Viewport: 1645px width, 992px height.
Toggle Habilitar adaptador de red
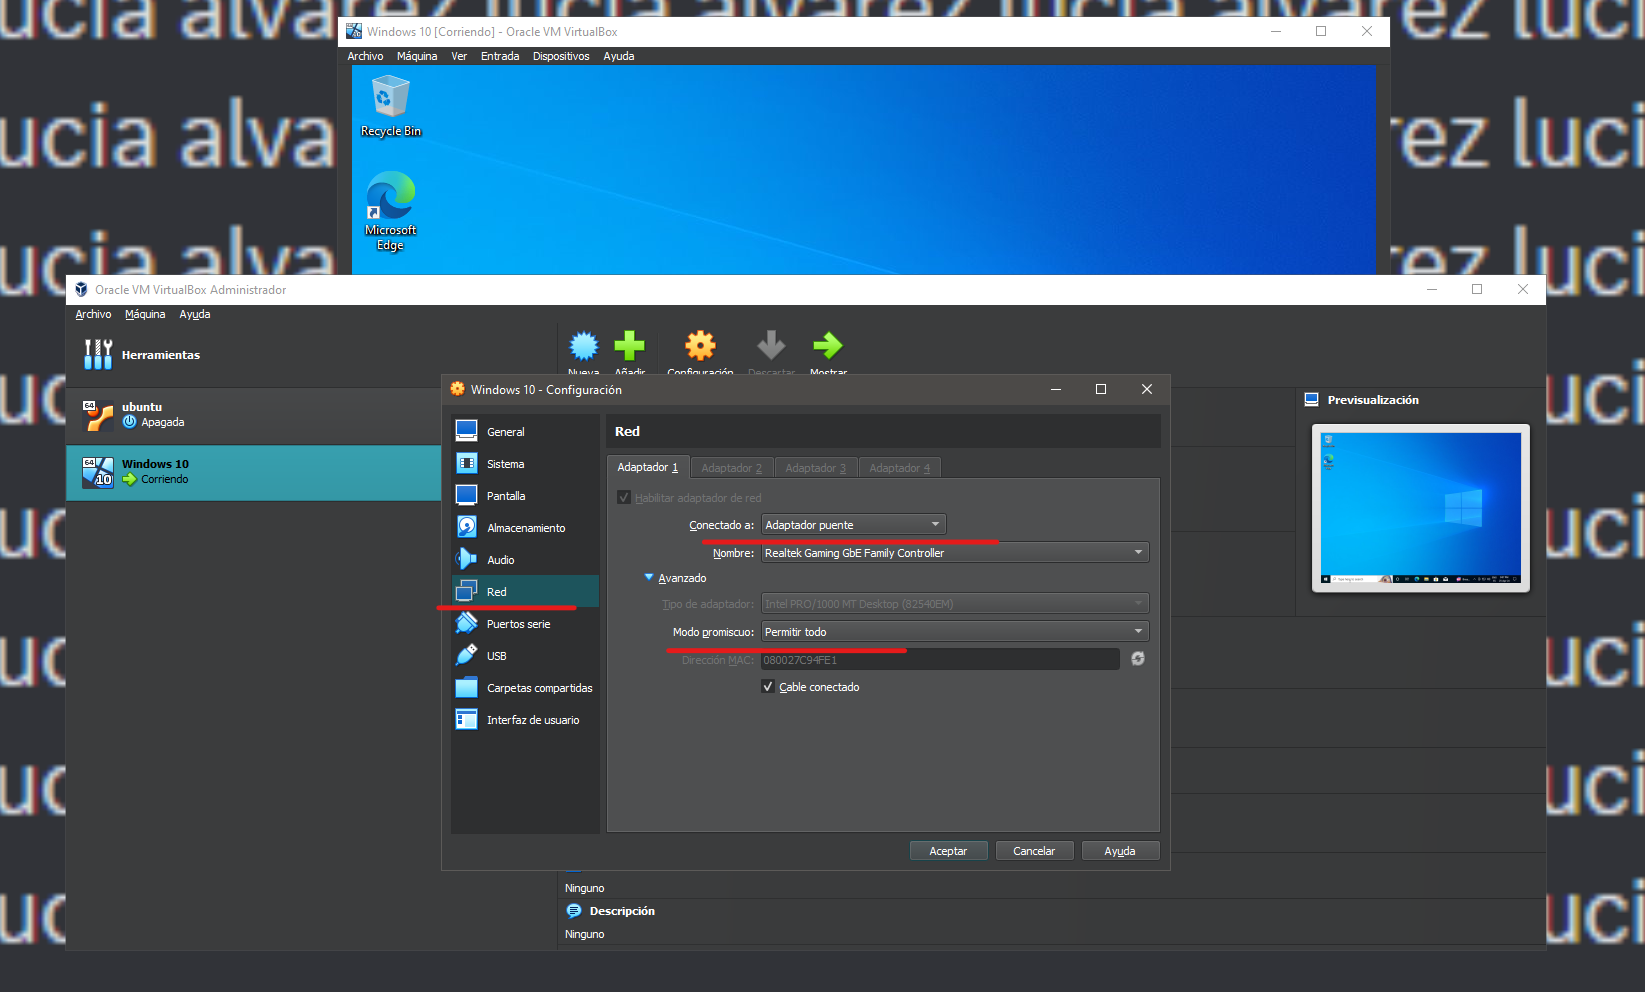click(624, 497)
